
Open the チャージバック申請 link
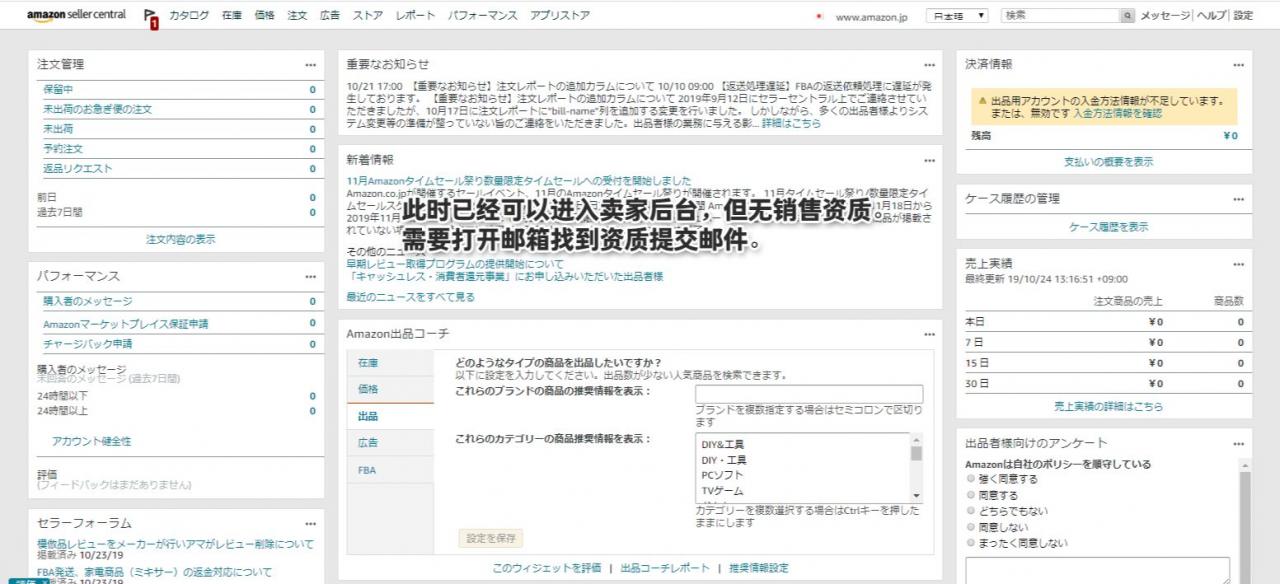coord(87,344)
